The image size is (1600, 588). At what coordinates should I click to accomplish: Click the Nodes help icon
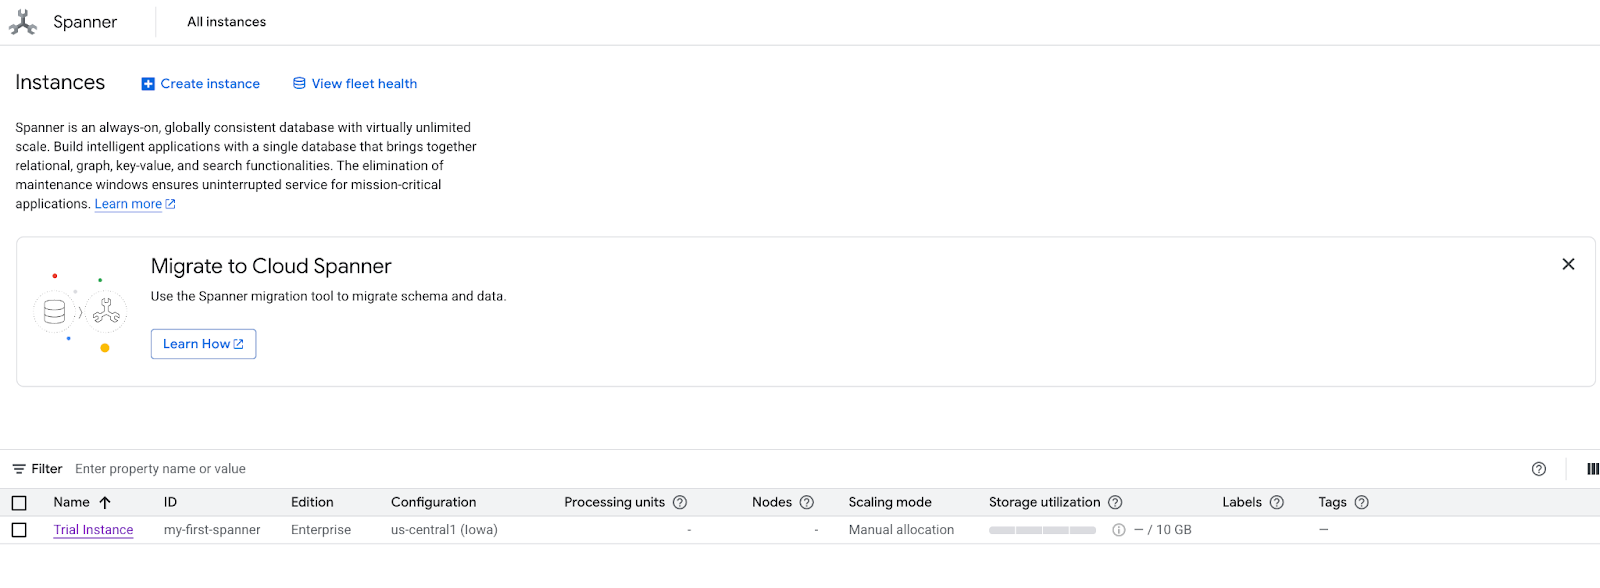(x=807, y=502)
